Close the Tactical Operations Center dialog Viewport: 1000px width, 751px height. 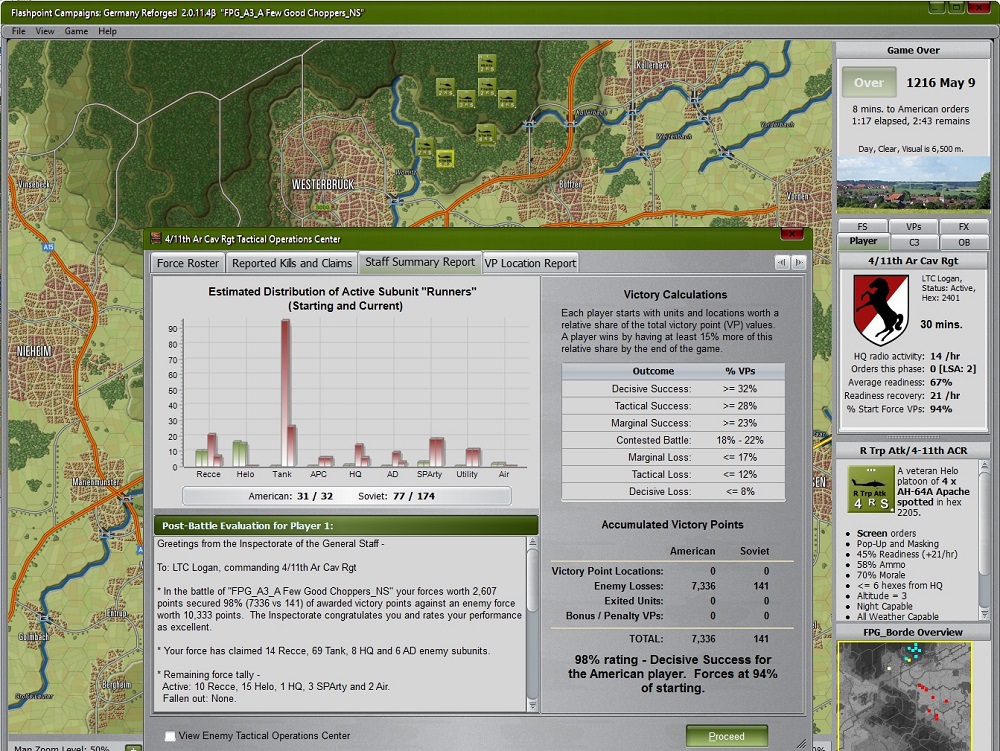pyautogui.click(x=791, y=234)
